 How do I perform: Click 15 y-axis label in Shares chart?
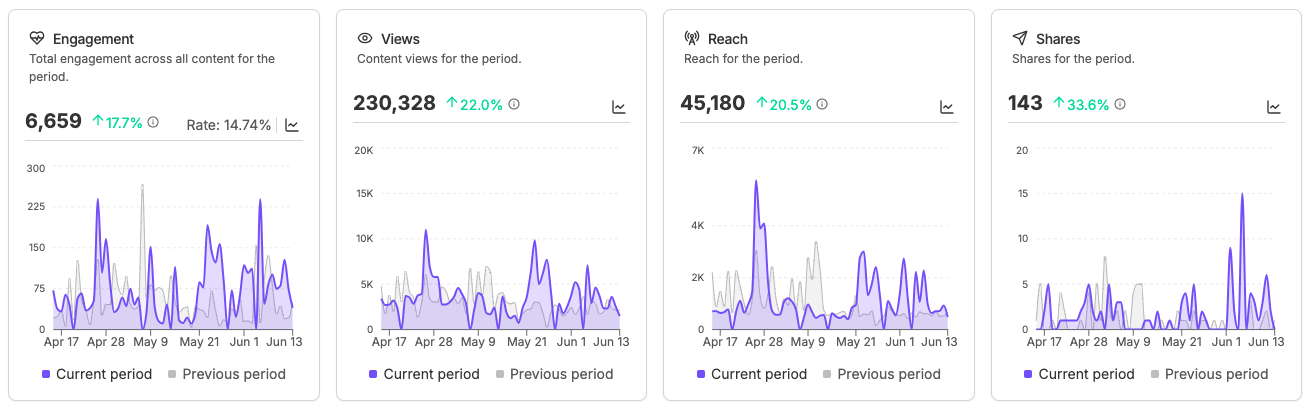coord(1021,194)
